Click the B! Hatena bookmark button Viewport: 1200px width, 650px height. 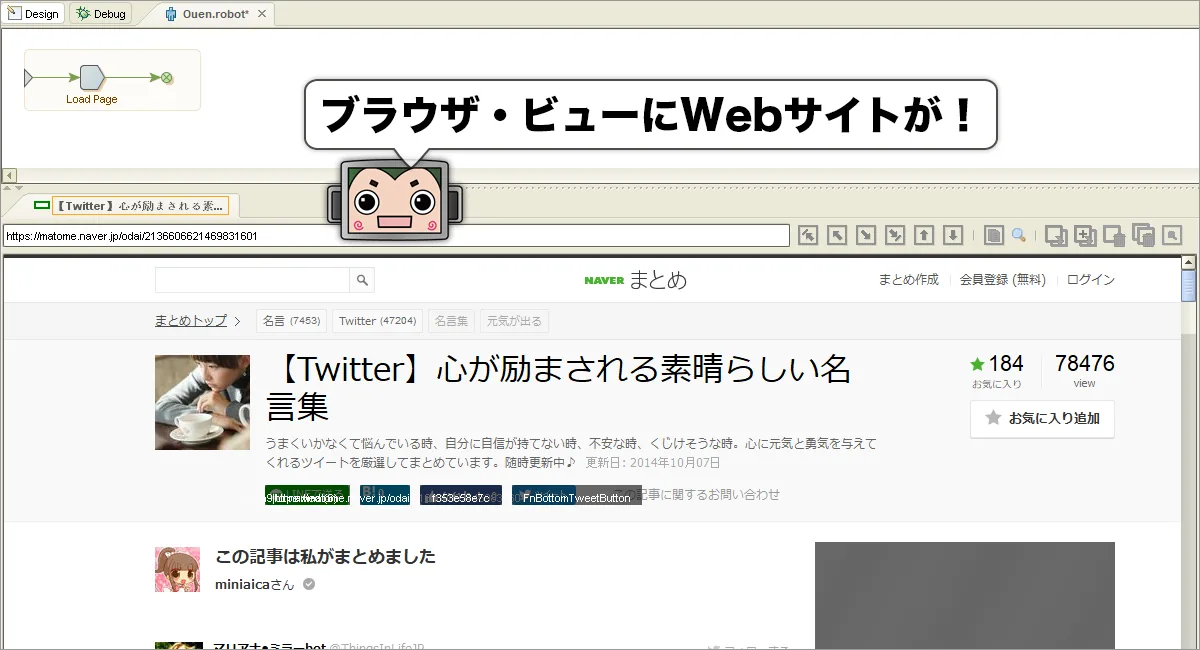[385, 495]
